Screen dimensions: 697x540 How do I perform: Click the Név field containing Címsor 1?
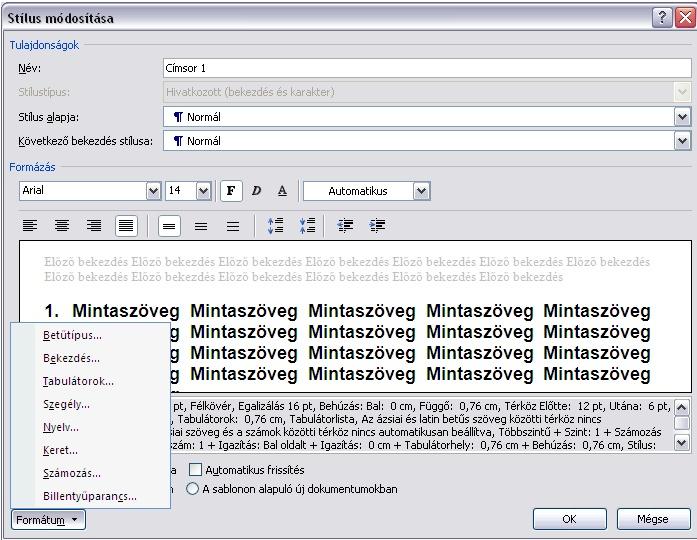pos(427,68)
